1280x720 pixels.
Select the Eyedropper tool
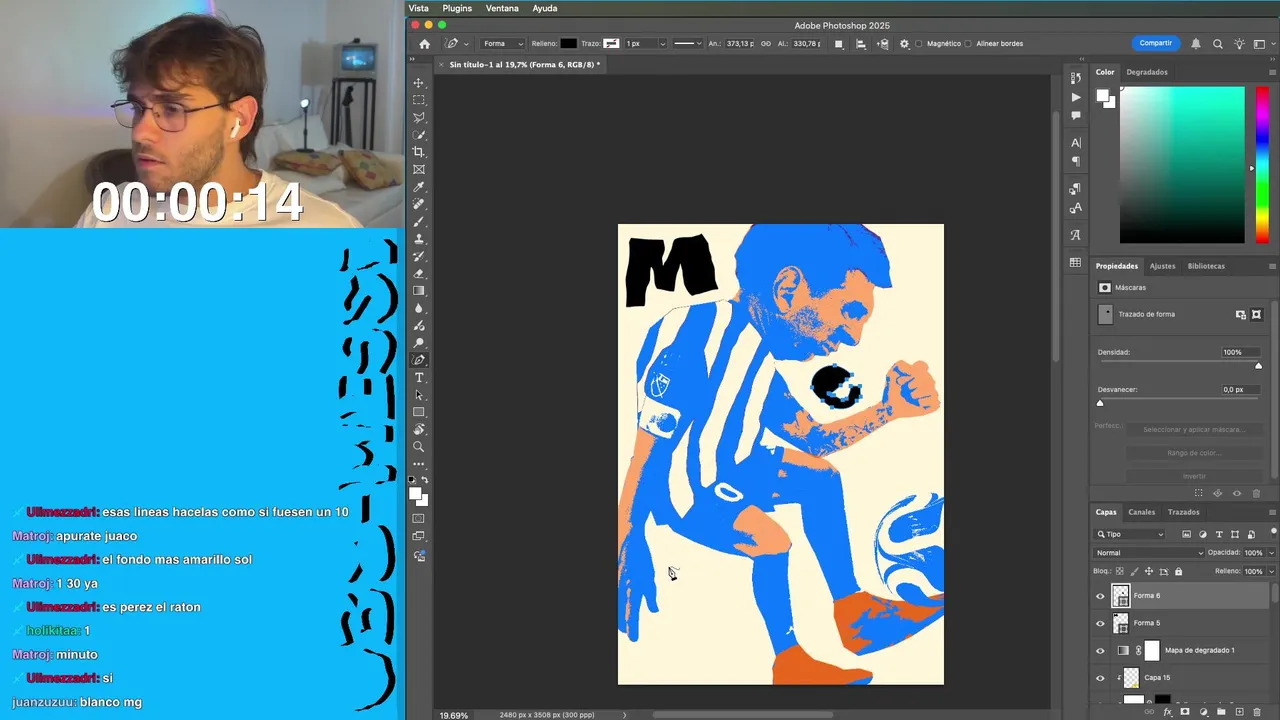pyautogui.click(x=419, y=187)
